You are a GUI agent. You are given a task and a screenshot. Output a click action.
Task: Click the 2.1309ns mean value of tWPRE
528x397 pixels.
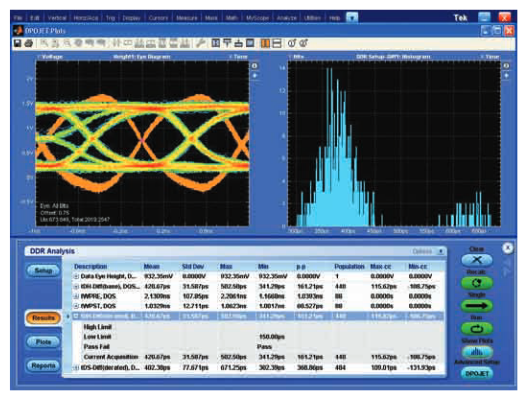pyautogui.click(x=157, y=296)
